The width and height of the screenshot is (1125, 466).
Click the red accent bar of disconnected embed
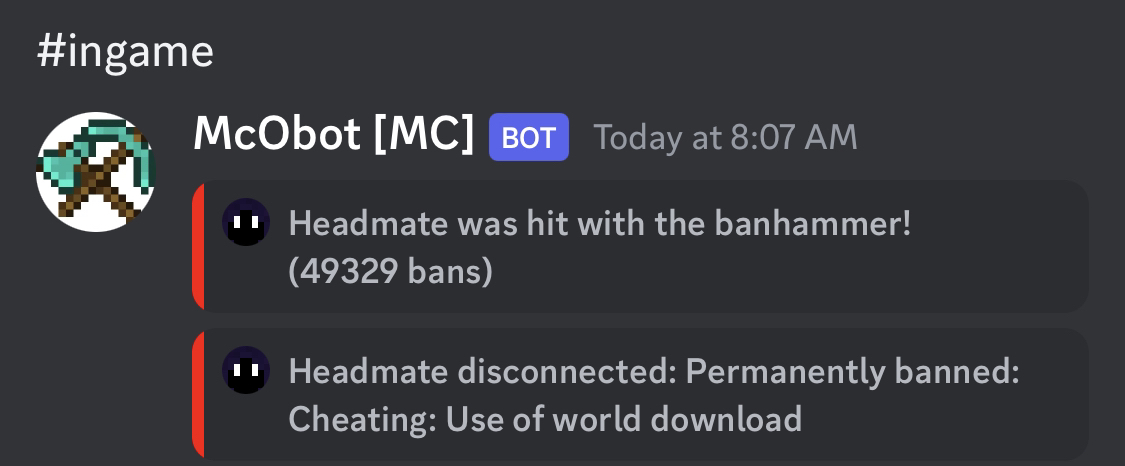point(198,394)
